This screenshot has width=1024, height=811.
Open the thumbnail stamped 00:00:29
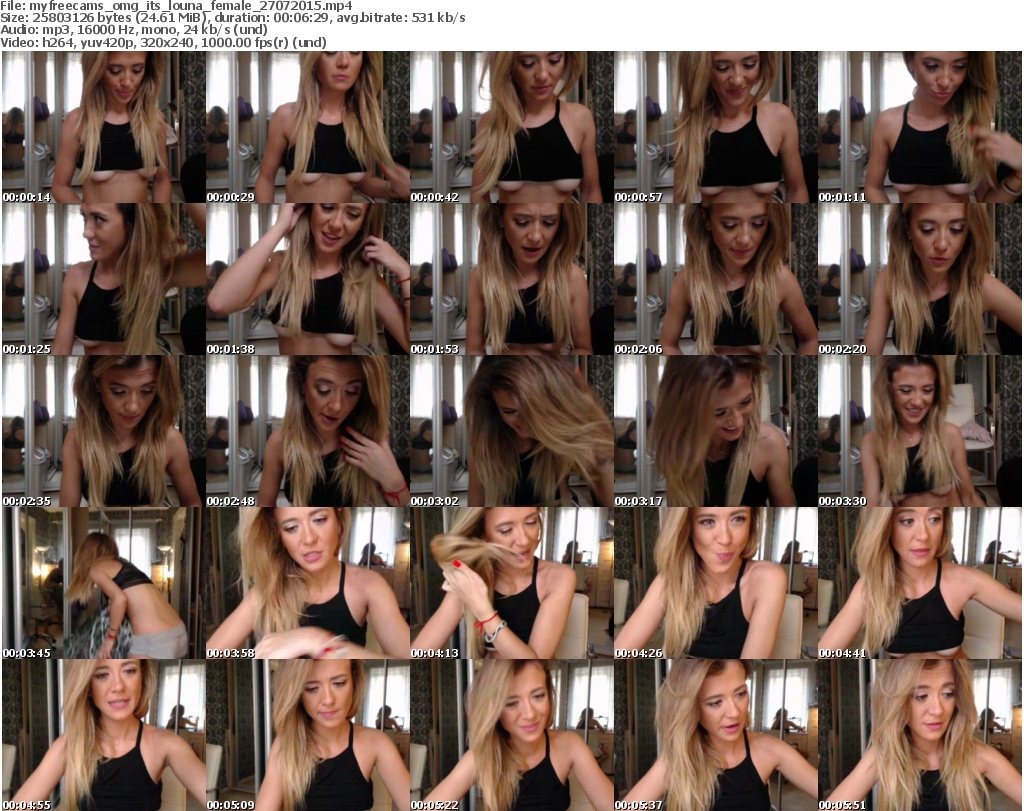tap(308, 127)
